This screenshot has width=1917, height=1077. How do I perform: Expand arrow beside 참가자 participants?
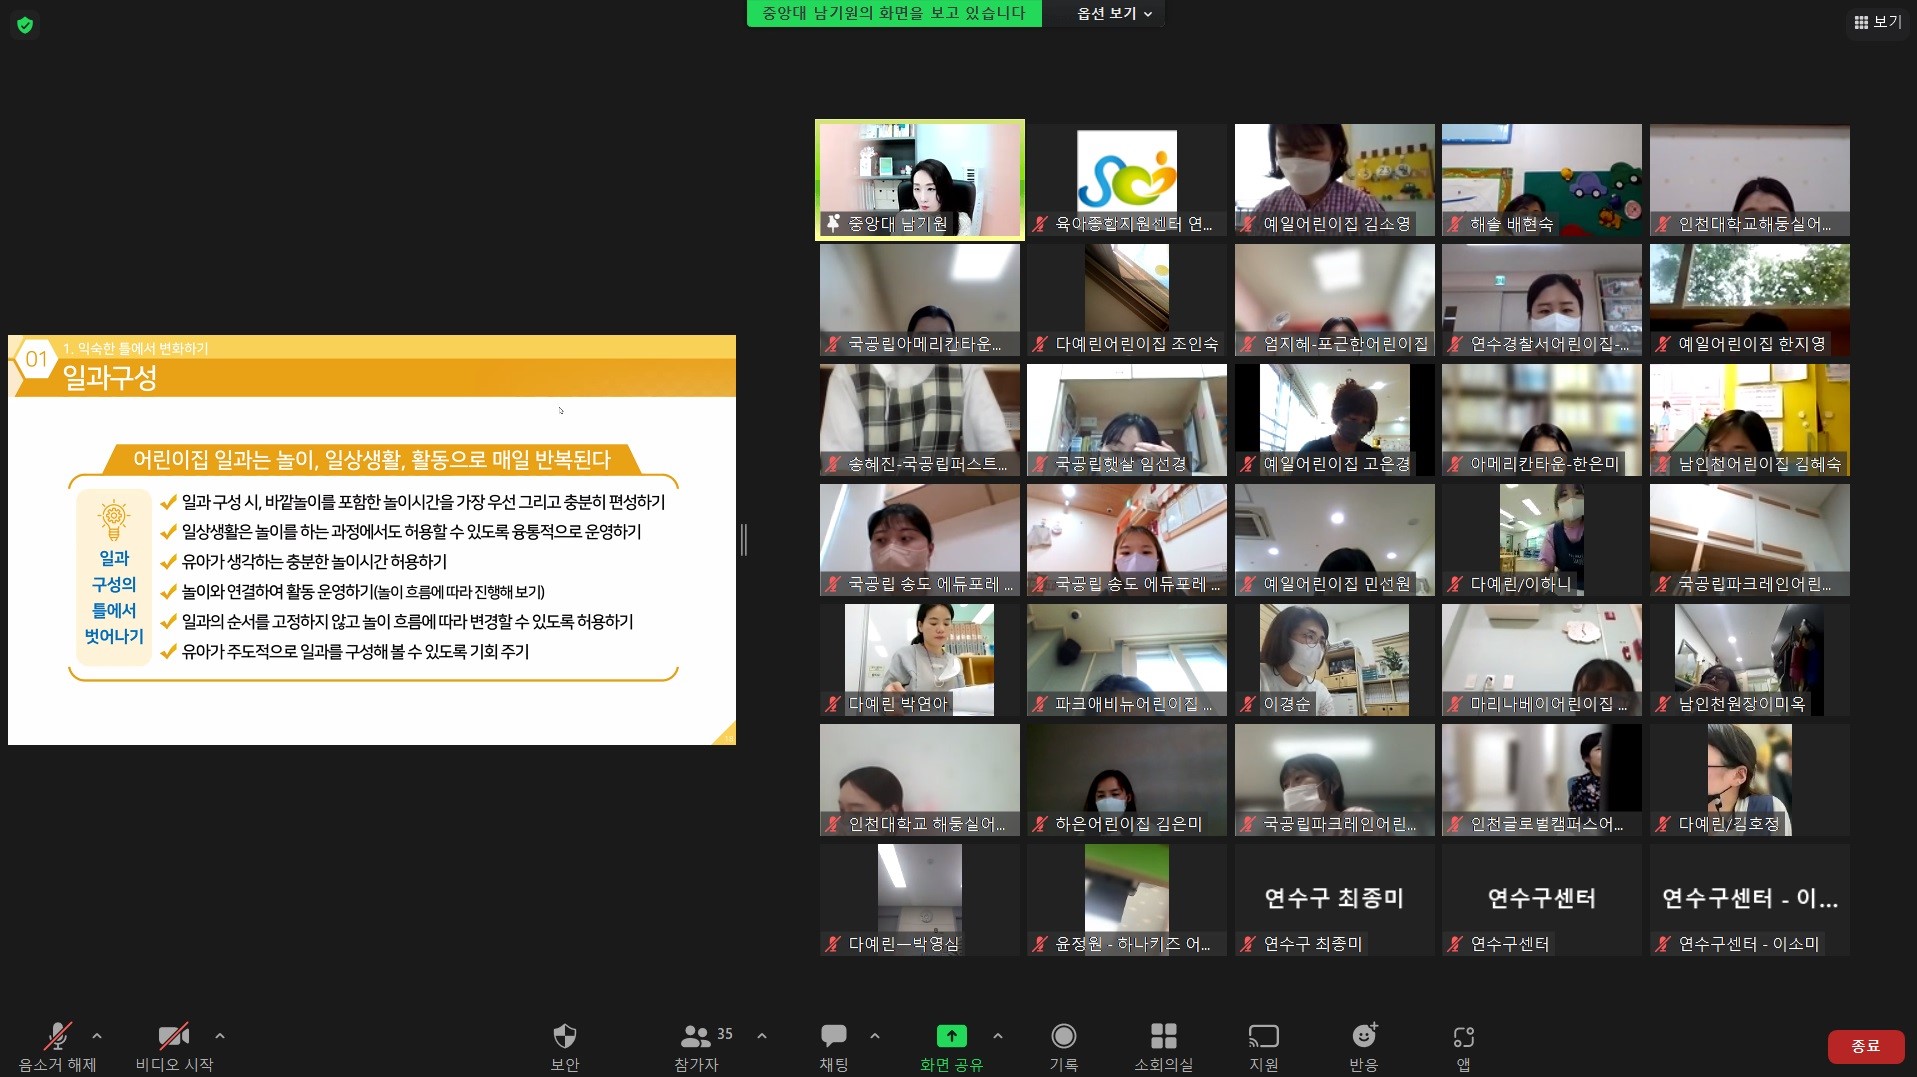pos(762,1036)
